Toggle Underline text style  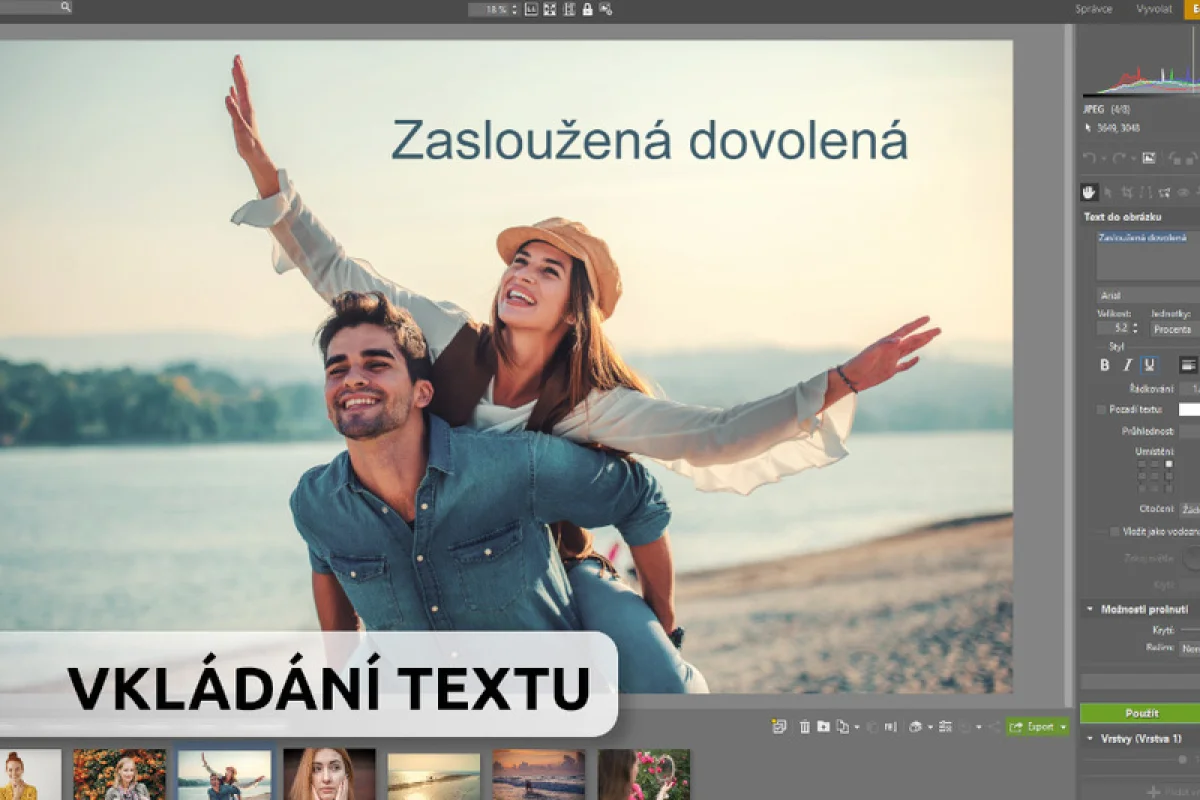(1149, 365)
